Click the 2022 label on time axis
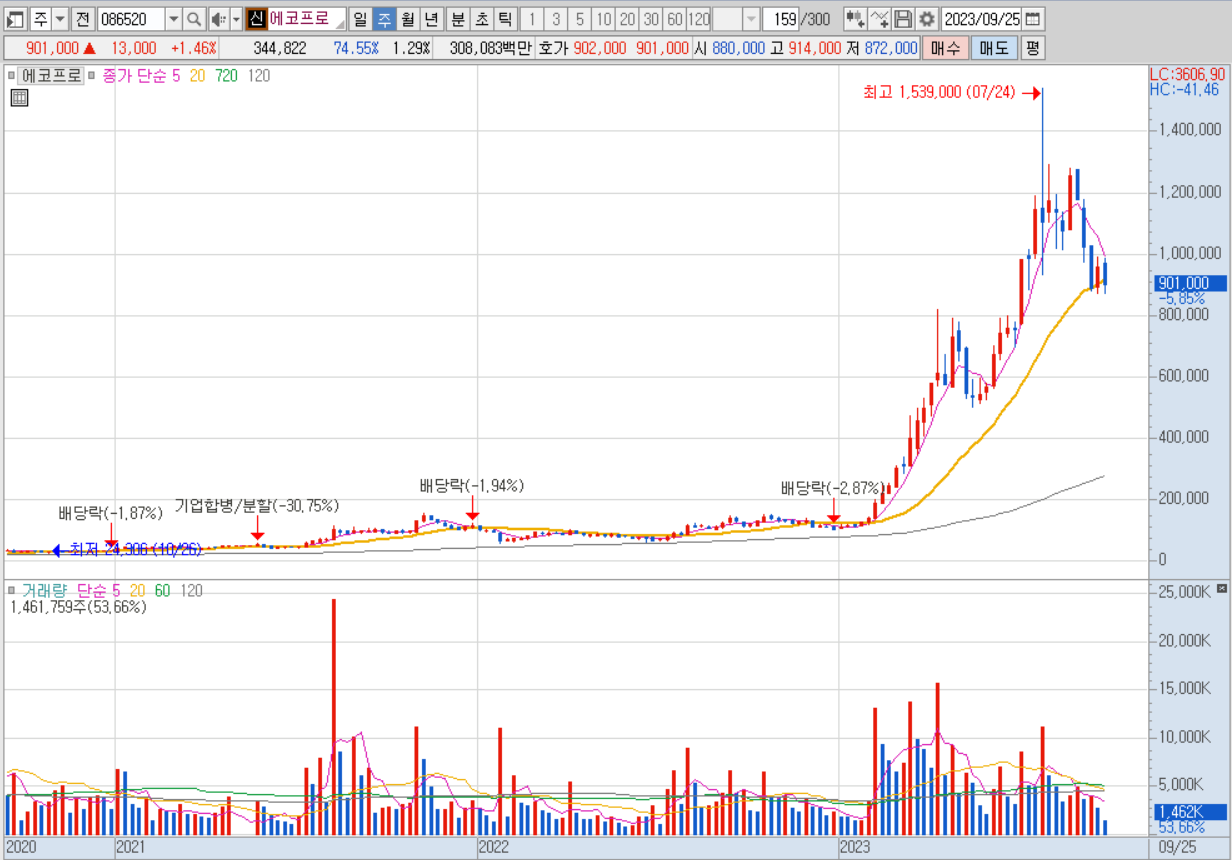The image size is (1232, 860). pyautogui.click(x=495, y=847)
